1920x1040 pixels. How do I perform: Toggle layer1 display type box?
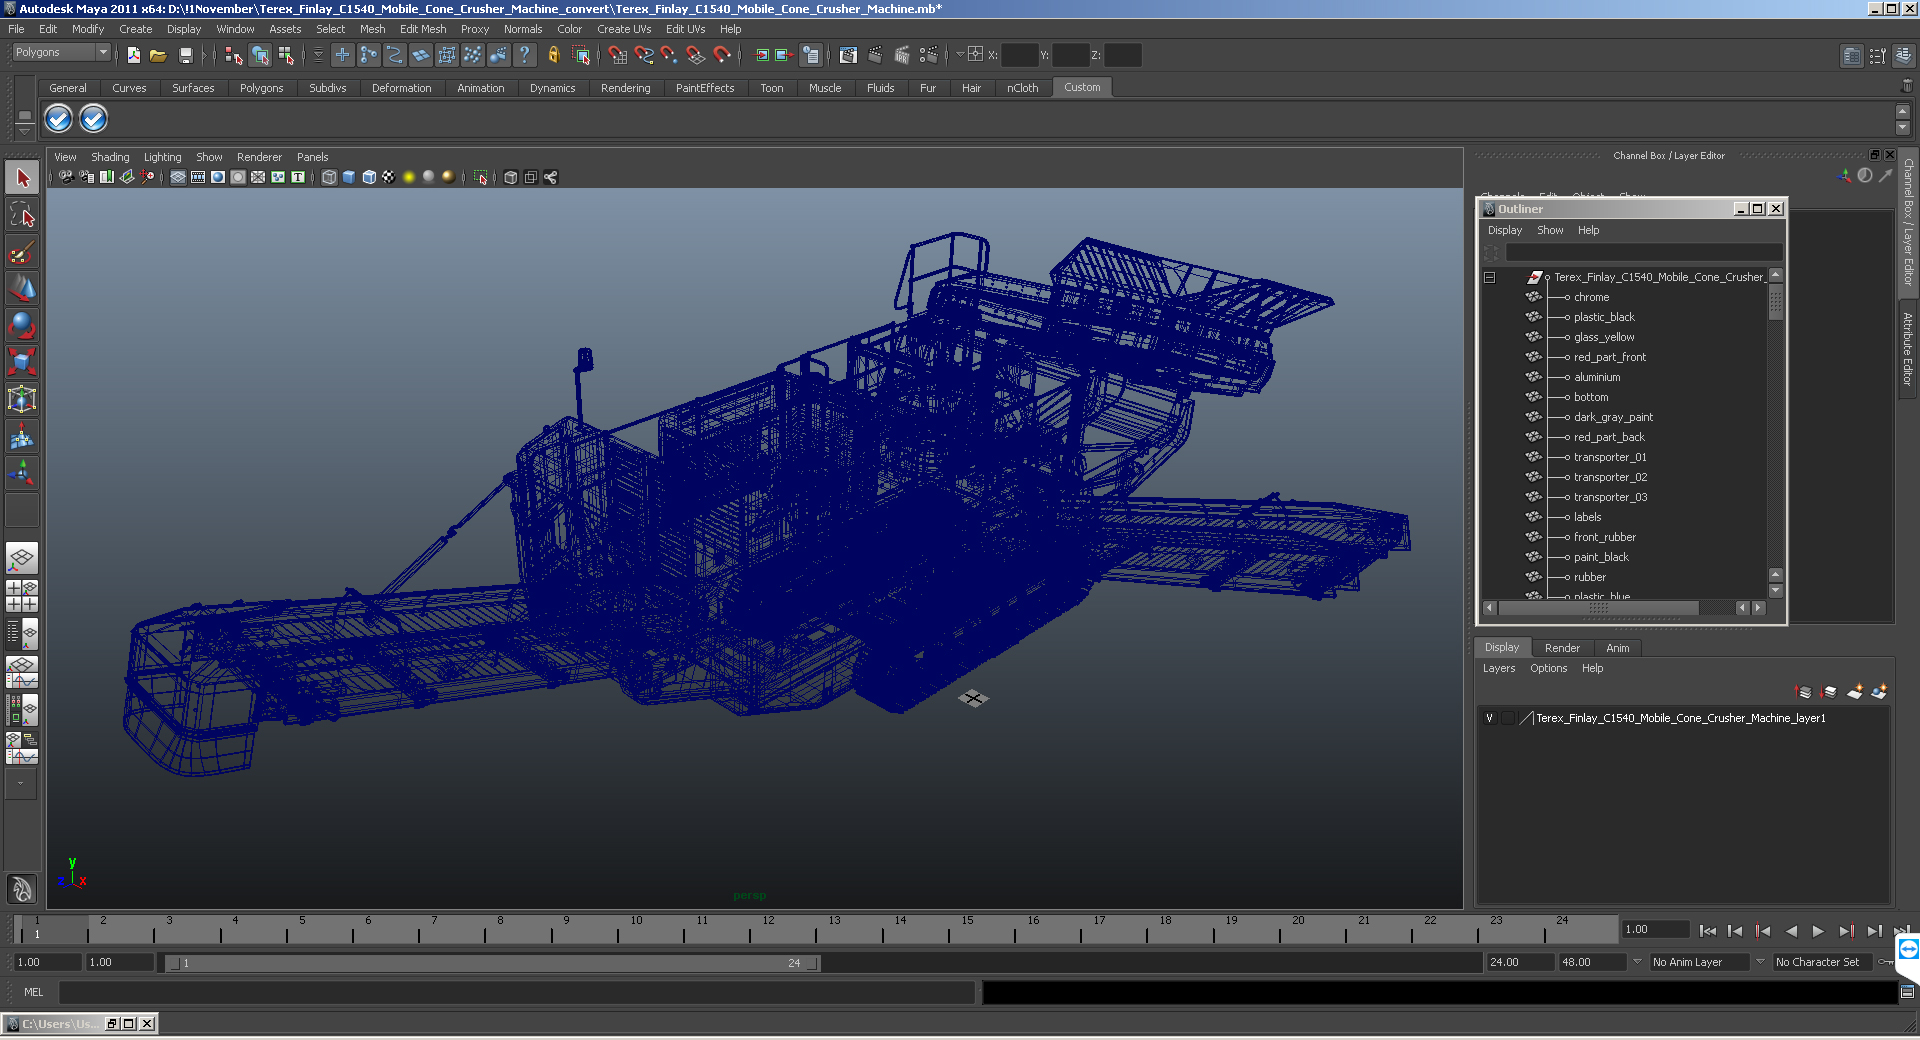(x=1507, y=718)
